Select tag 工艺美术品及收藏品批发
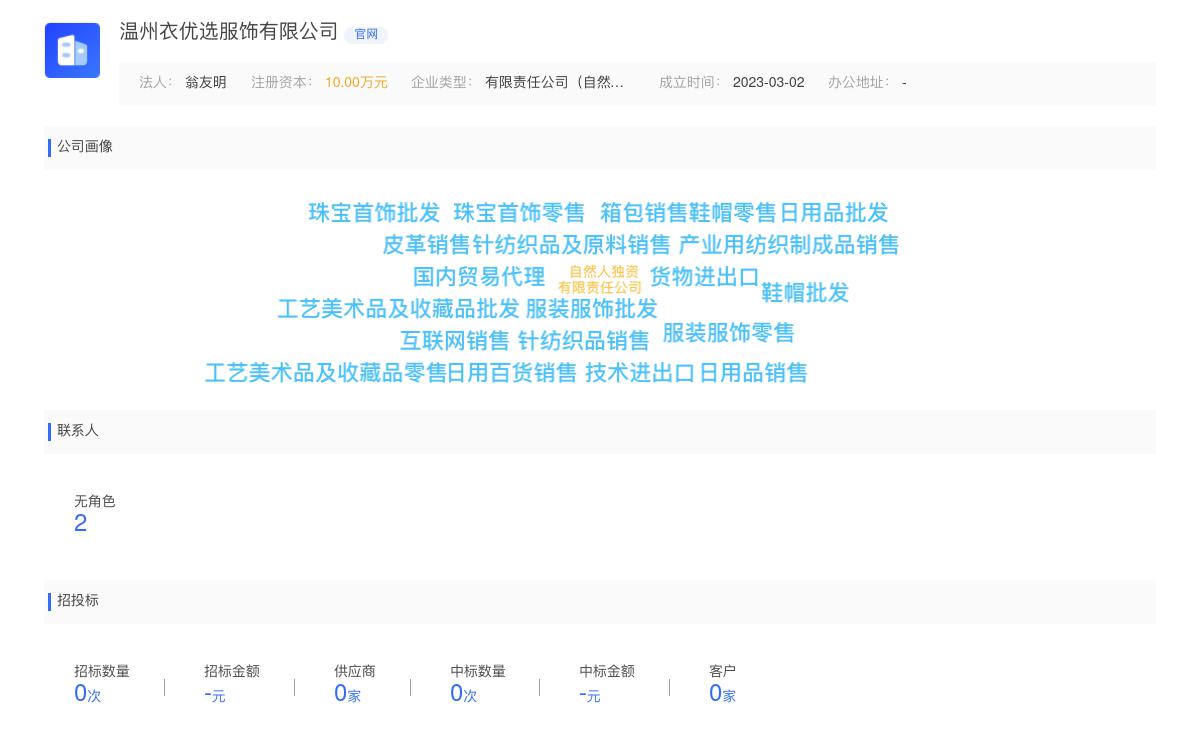The width and height of the screenshot is (1200, 752). pos(398,309)
